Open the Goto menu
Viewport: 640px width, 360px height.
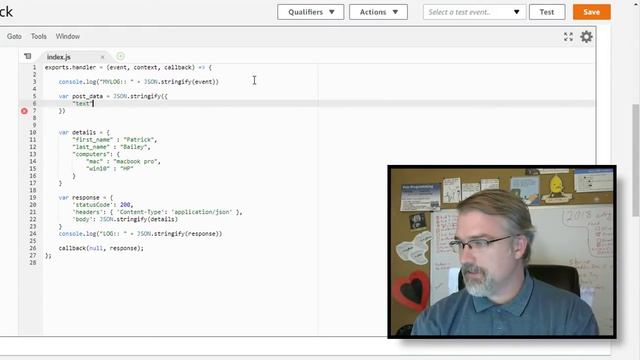(x=14, y=36)
